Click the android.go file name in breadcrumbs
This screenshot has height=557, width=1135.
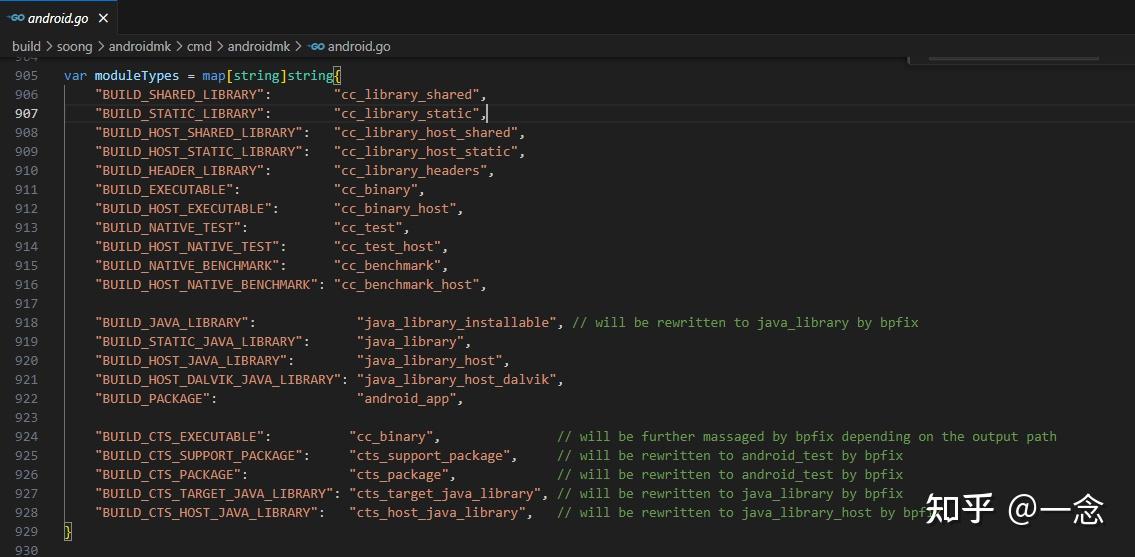359,46
